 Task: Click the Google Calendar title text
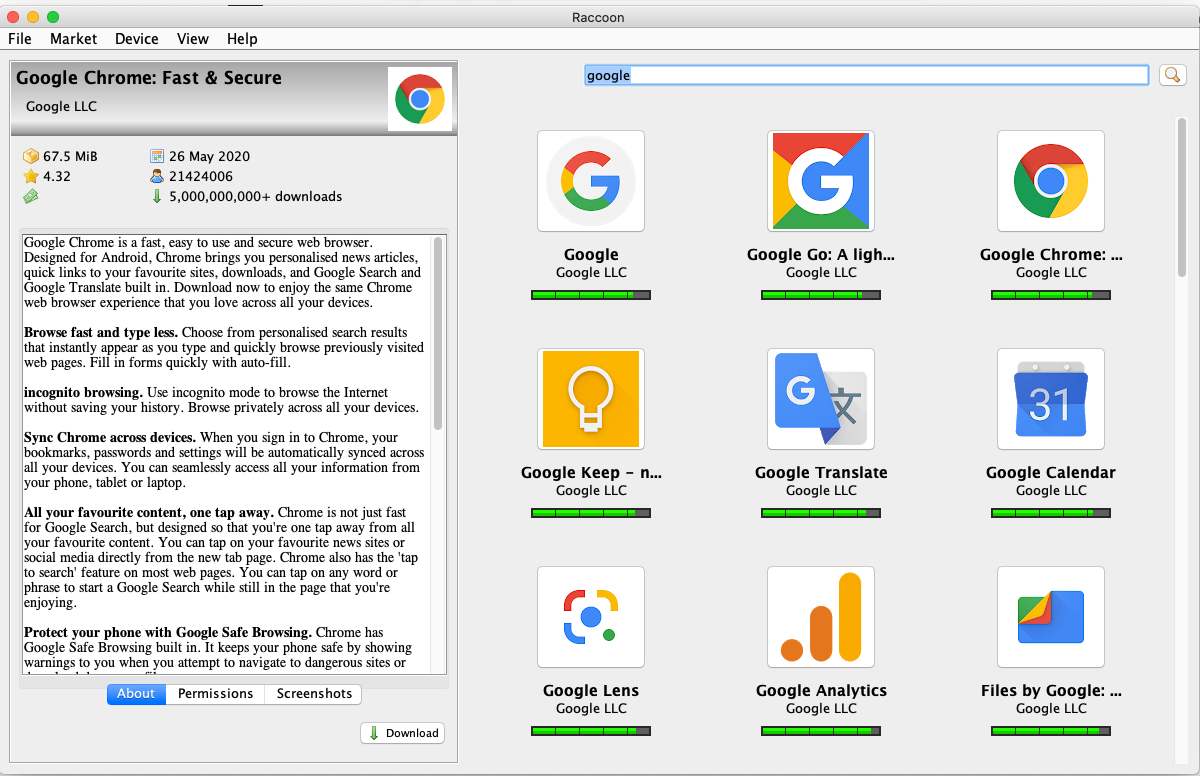tap(1051, 472)
